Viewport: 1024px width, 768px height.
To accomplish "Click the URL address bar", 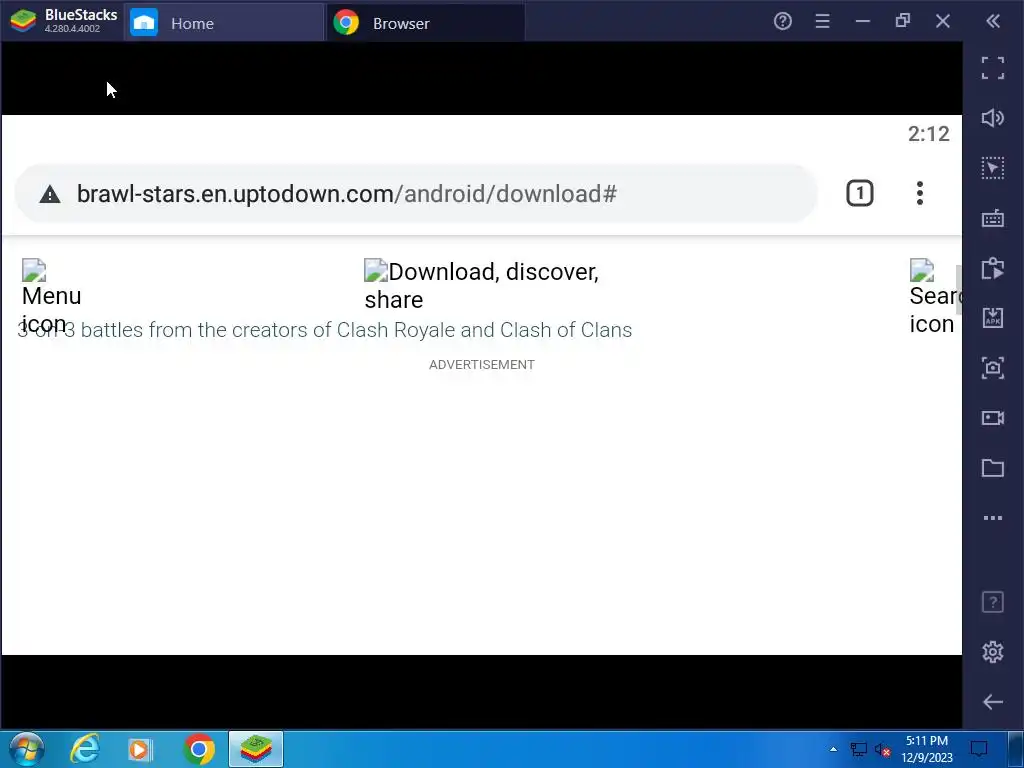I will (x=416, y=193).
